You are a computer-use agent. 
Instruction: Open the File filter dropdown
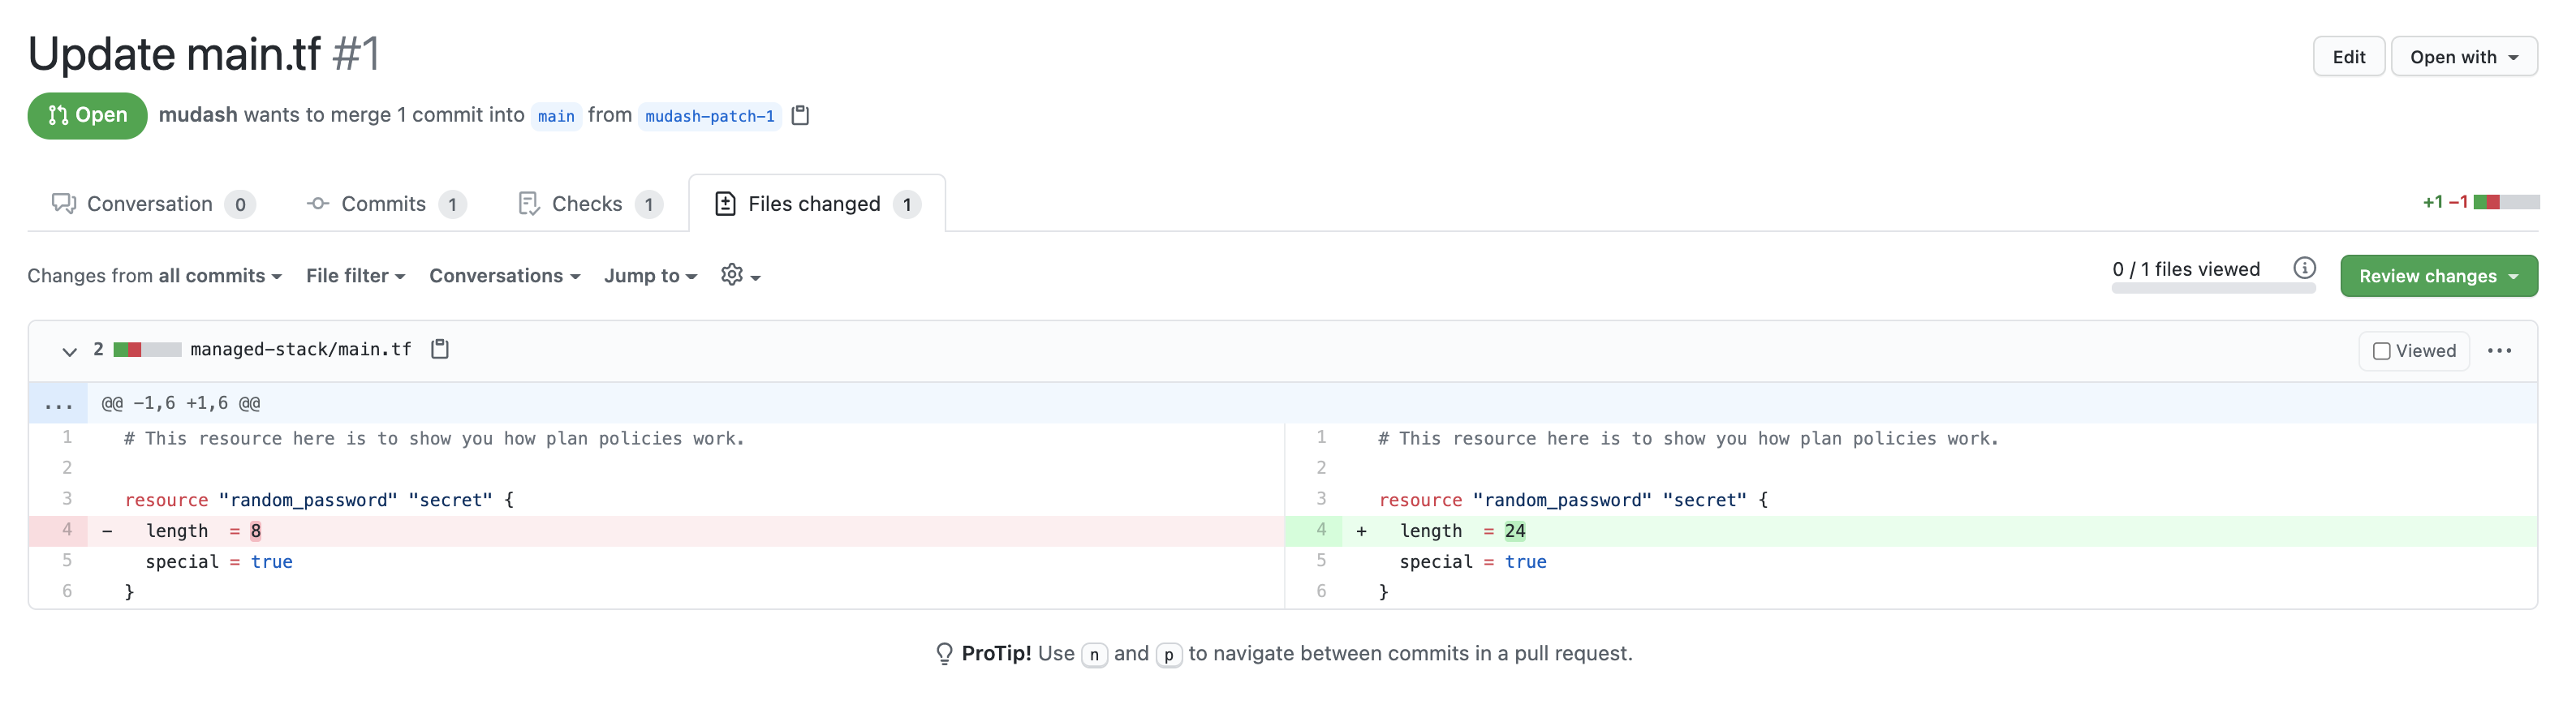tap(355, 275)
